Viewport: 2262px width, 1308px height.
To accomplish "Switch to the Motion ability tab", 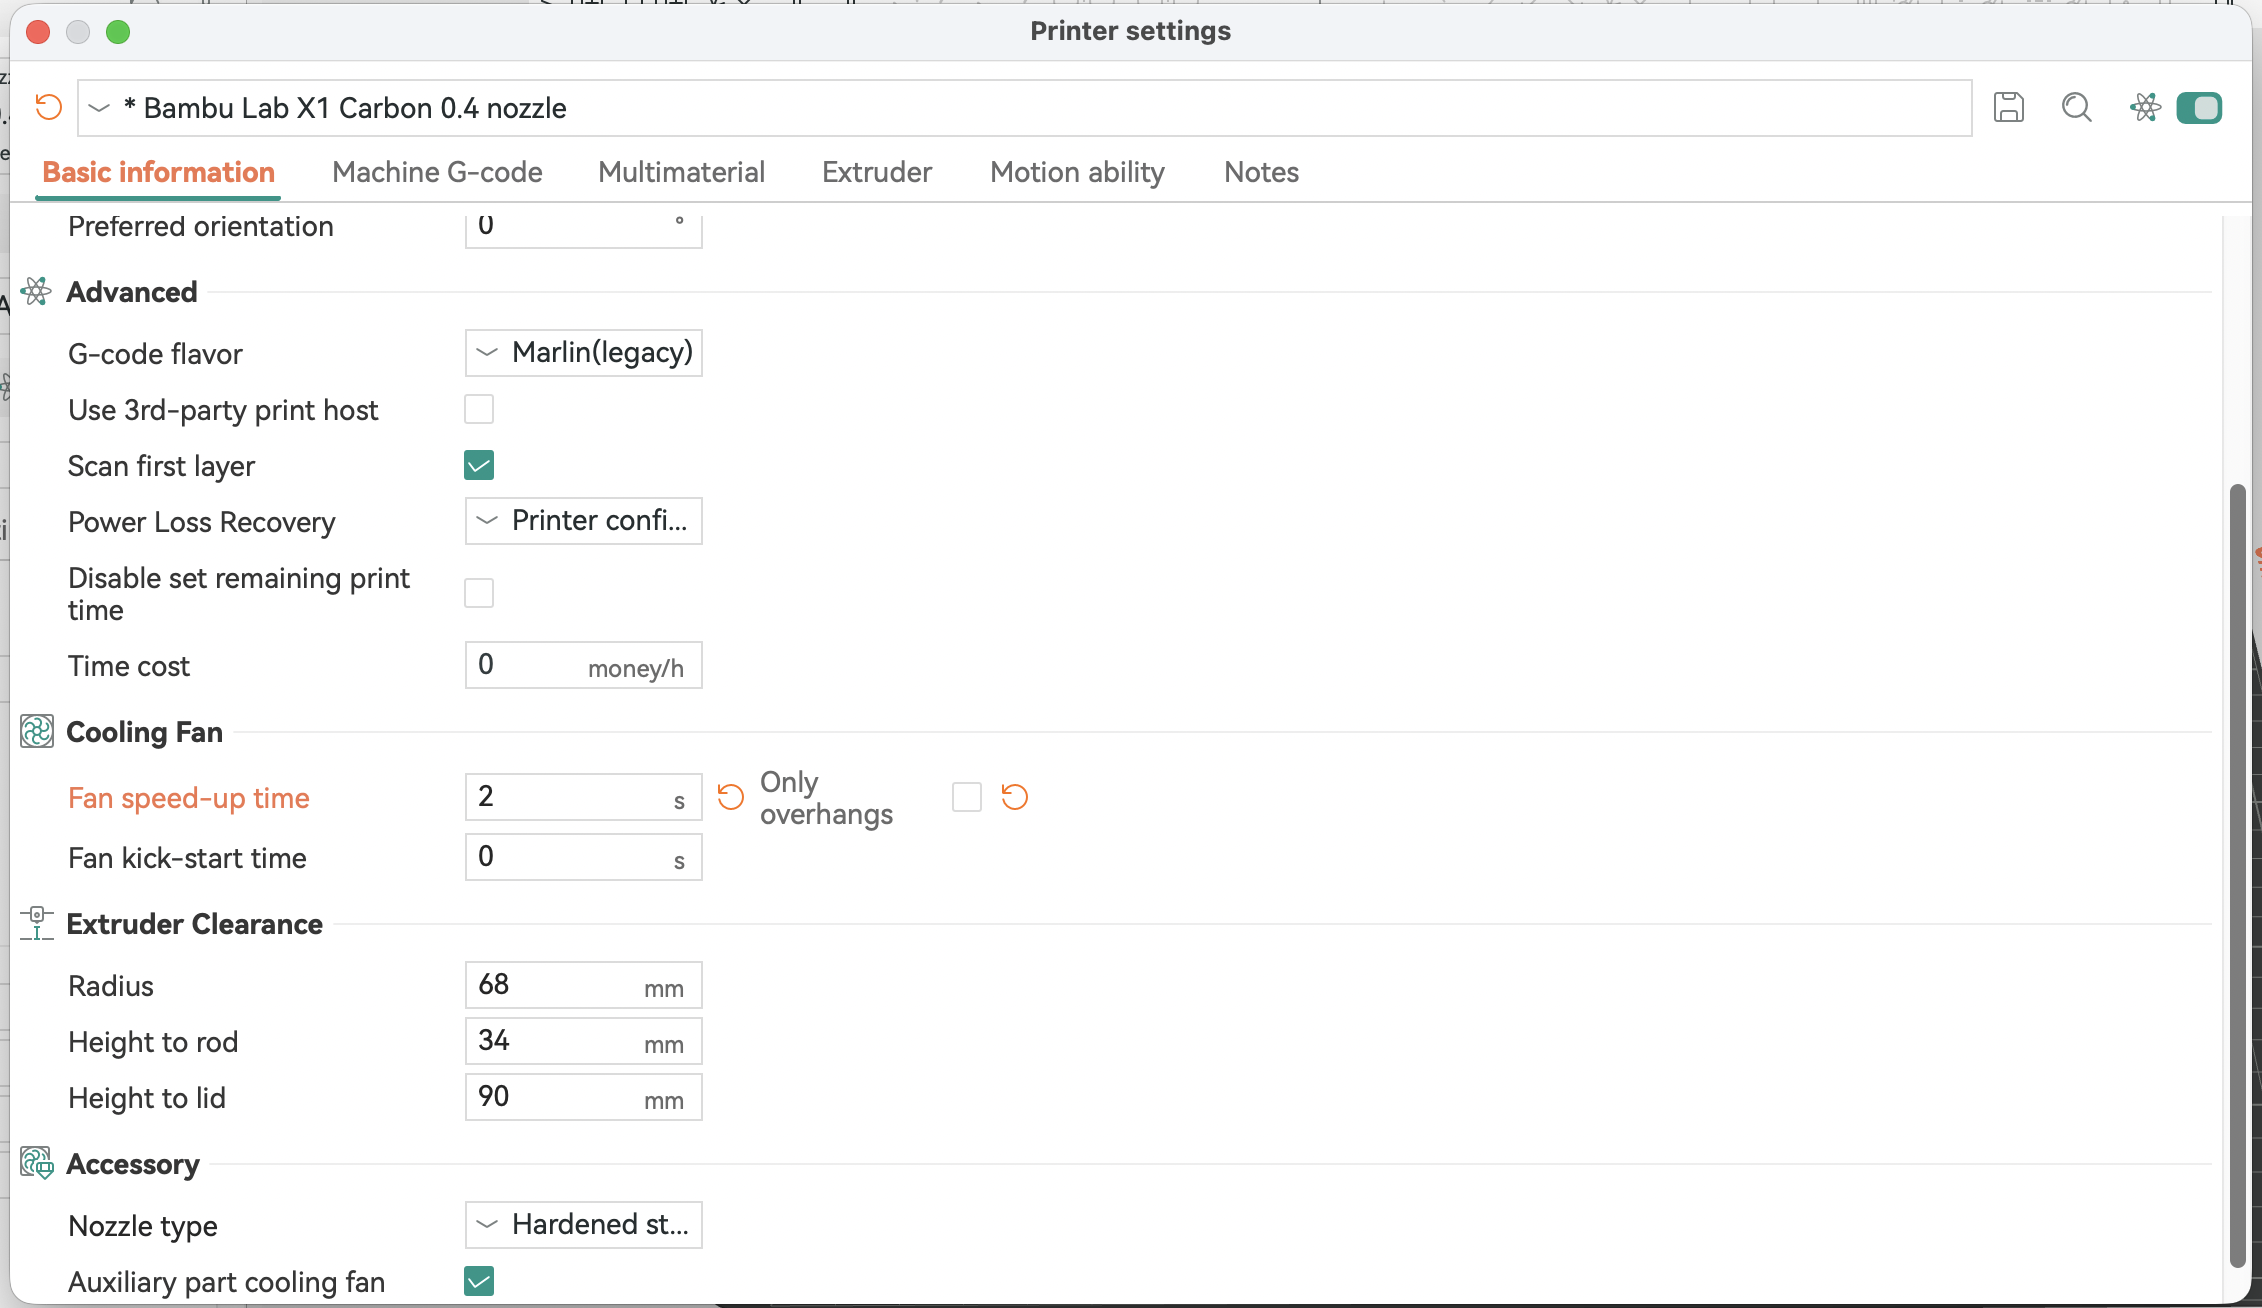I will pyautogui.click(x=1077, y=172).
